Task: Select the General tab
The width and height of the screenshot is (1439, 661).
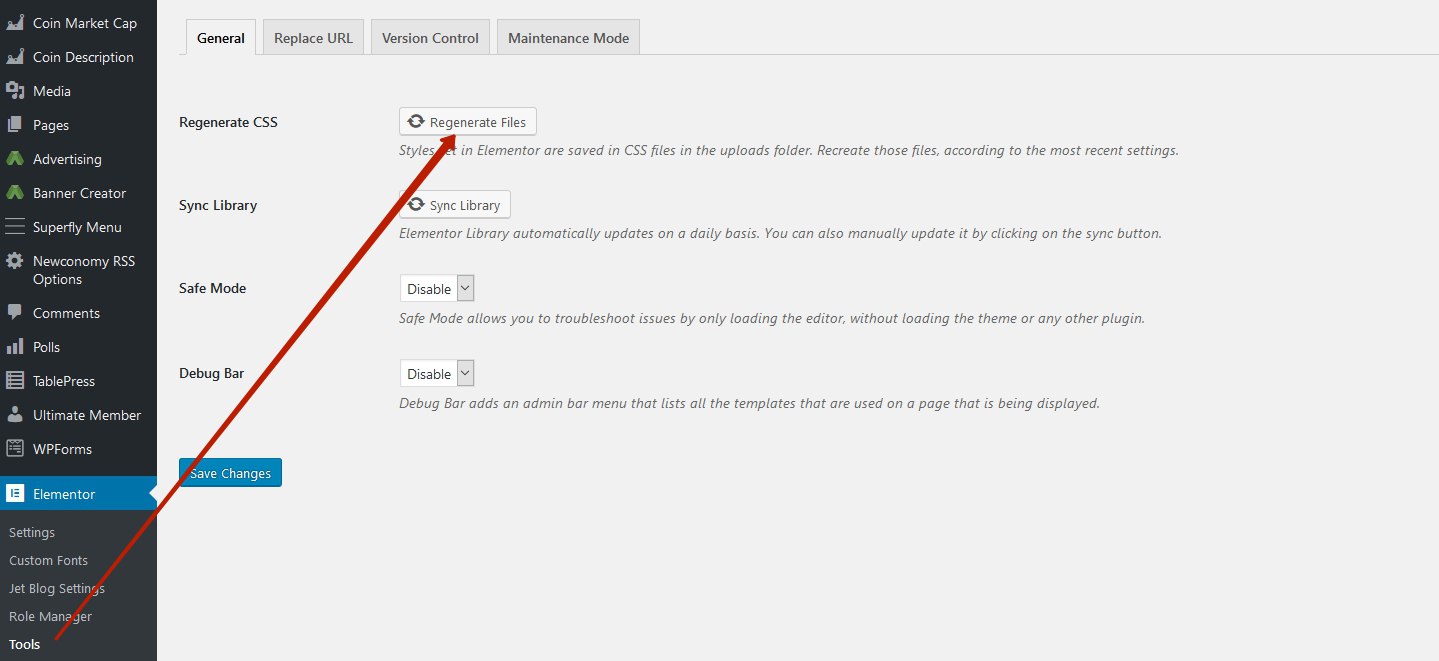Action: 221,38
